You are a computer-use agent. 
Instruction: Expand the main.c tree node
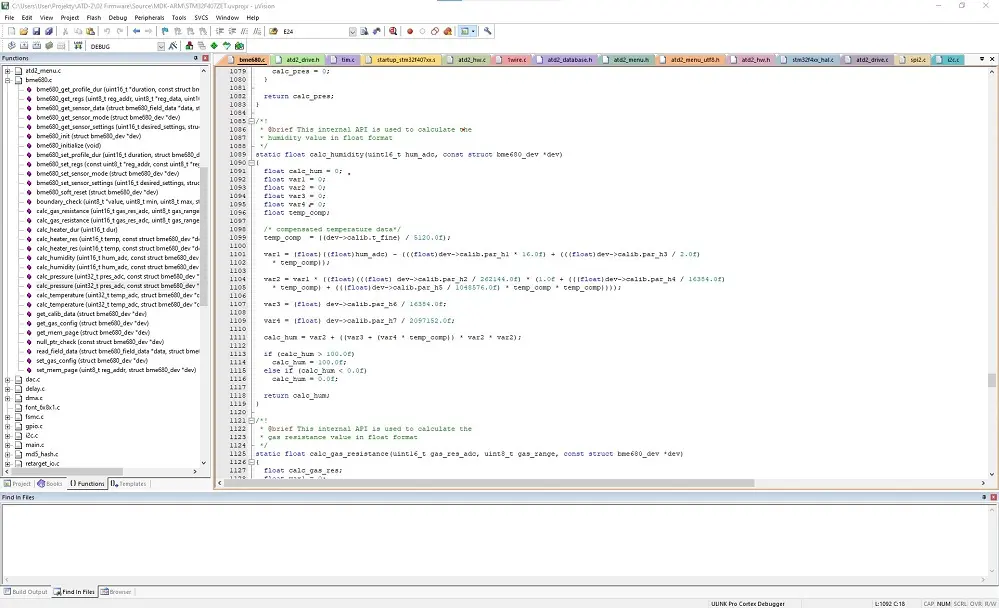(8, 444)
